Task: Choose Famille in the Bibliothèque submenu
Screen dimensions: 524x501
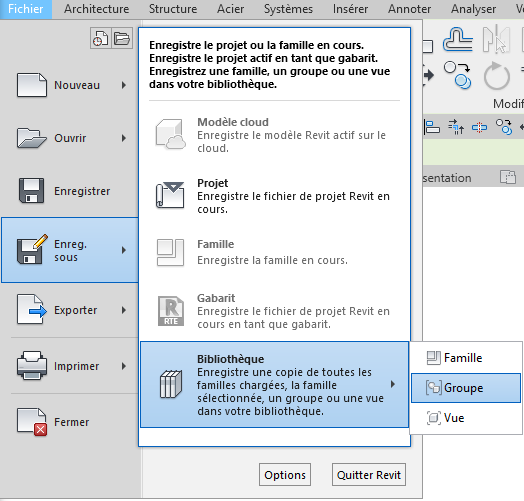Action: 466,358
